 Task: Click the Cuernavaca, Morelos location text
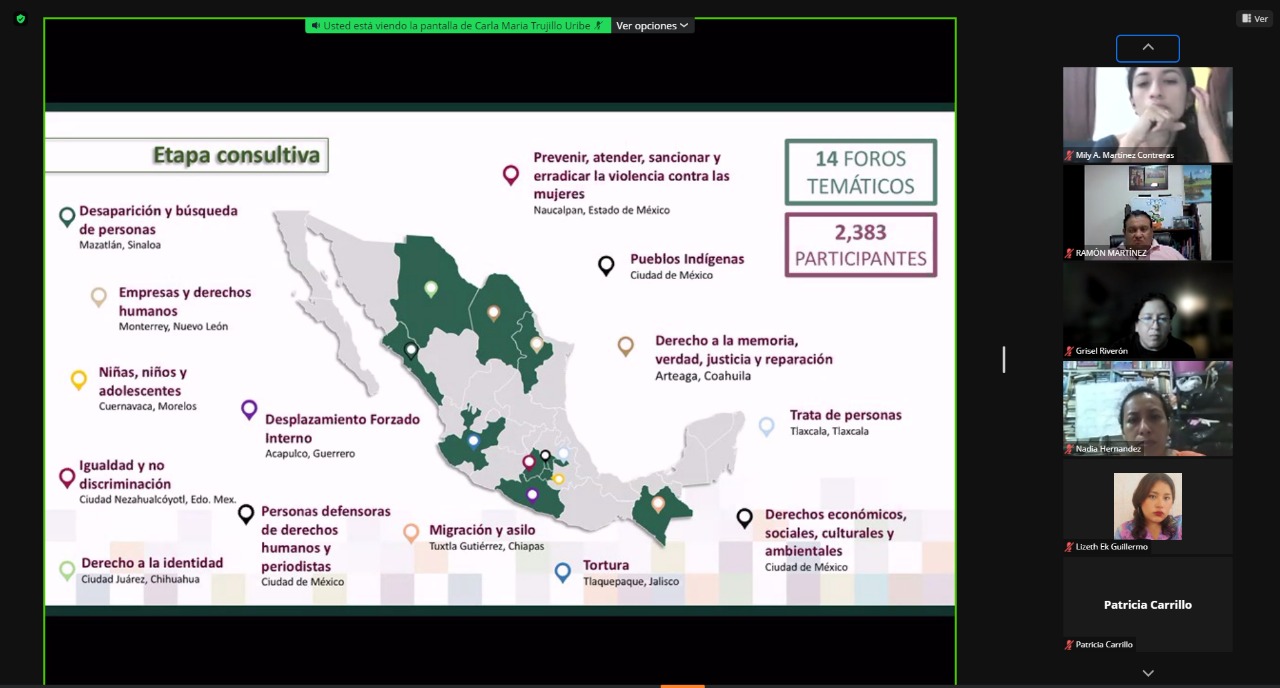[148, 407]
